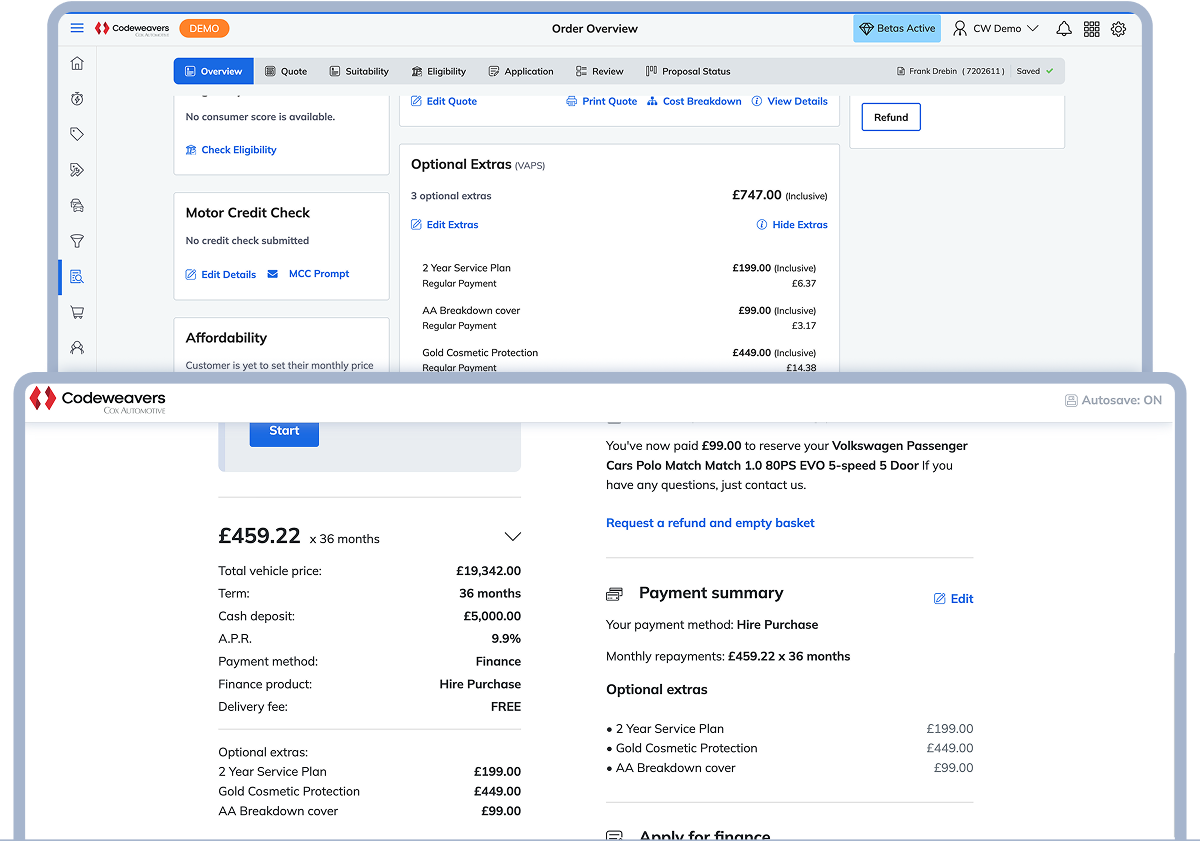Switch to the Review tab
This screenshot has width=1200, height=841.
point(600,71)
